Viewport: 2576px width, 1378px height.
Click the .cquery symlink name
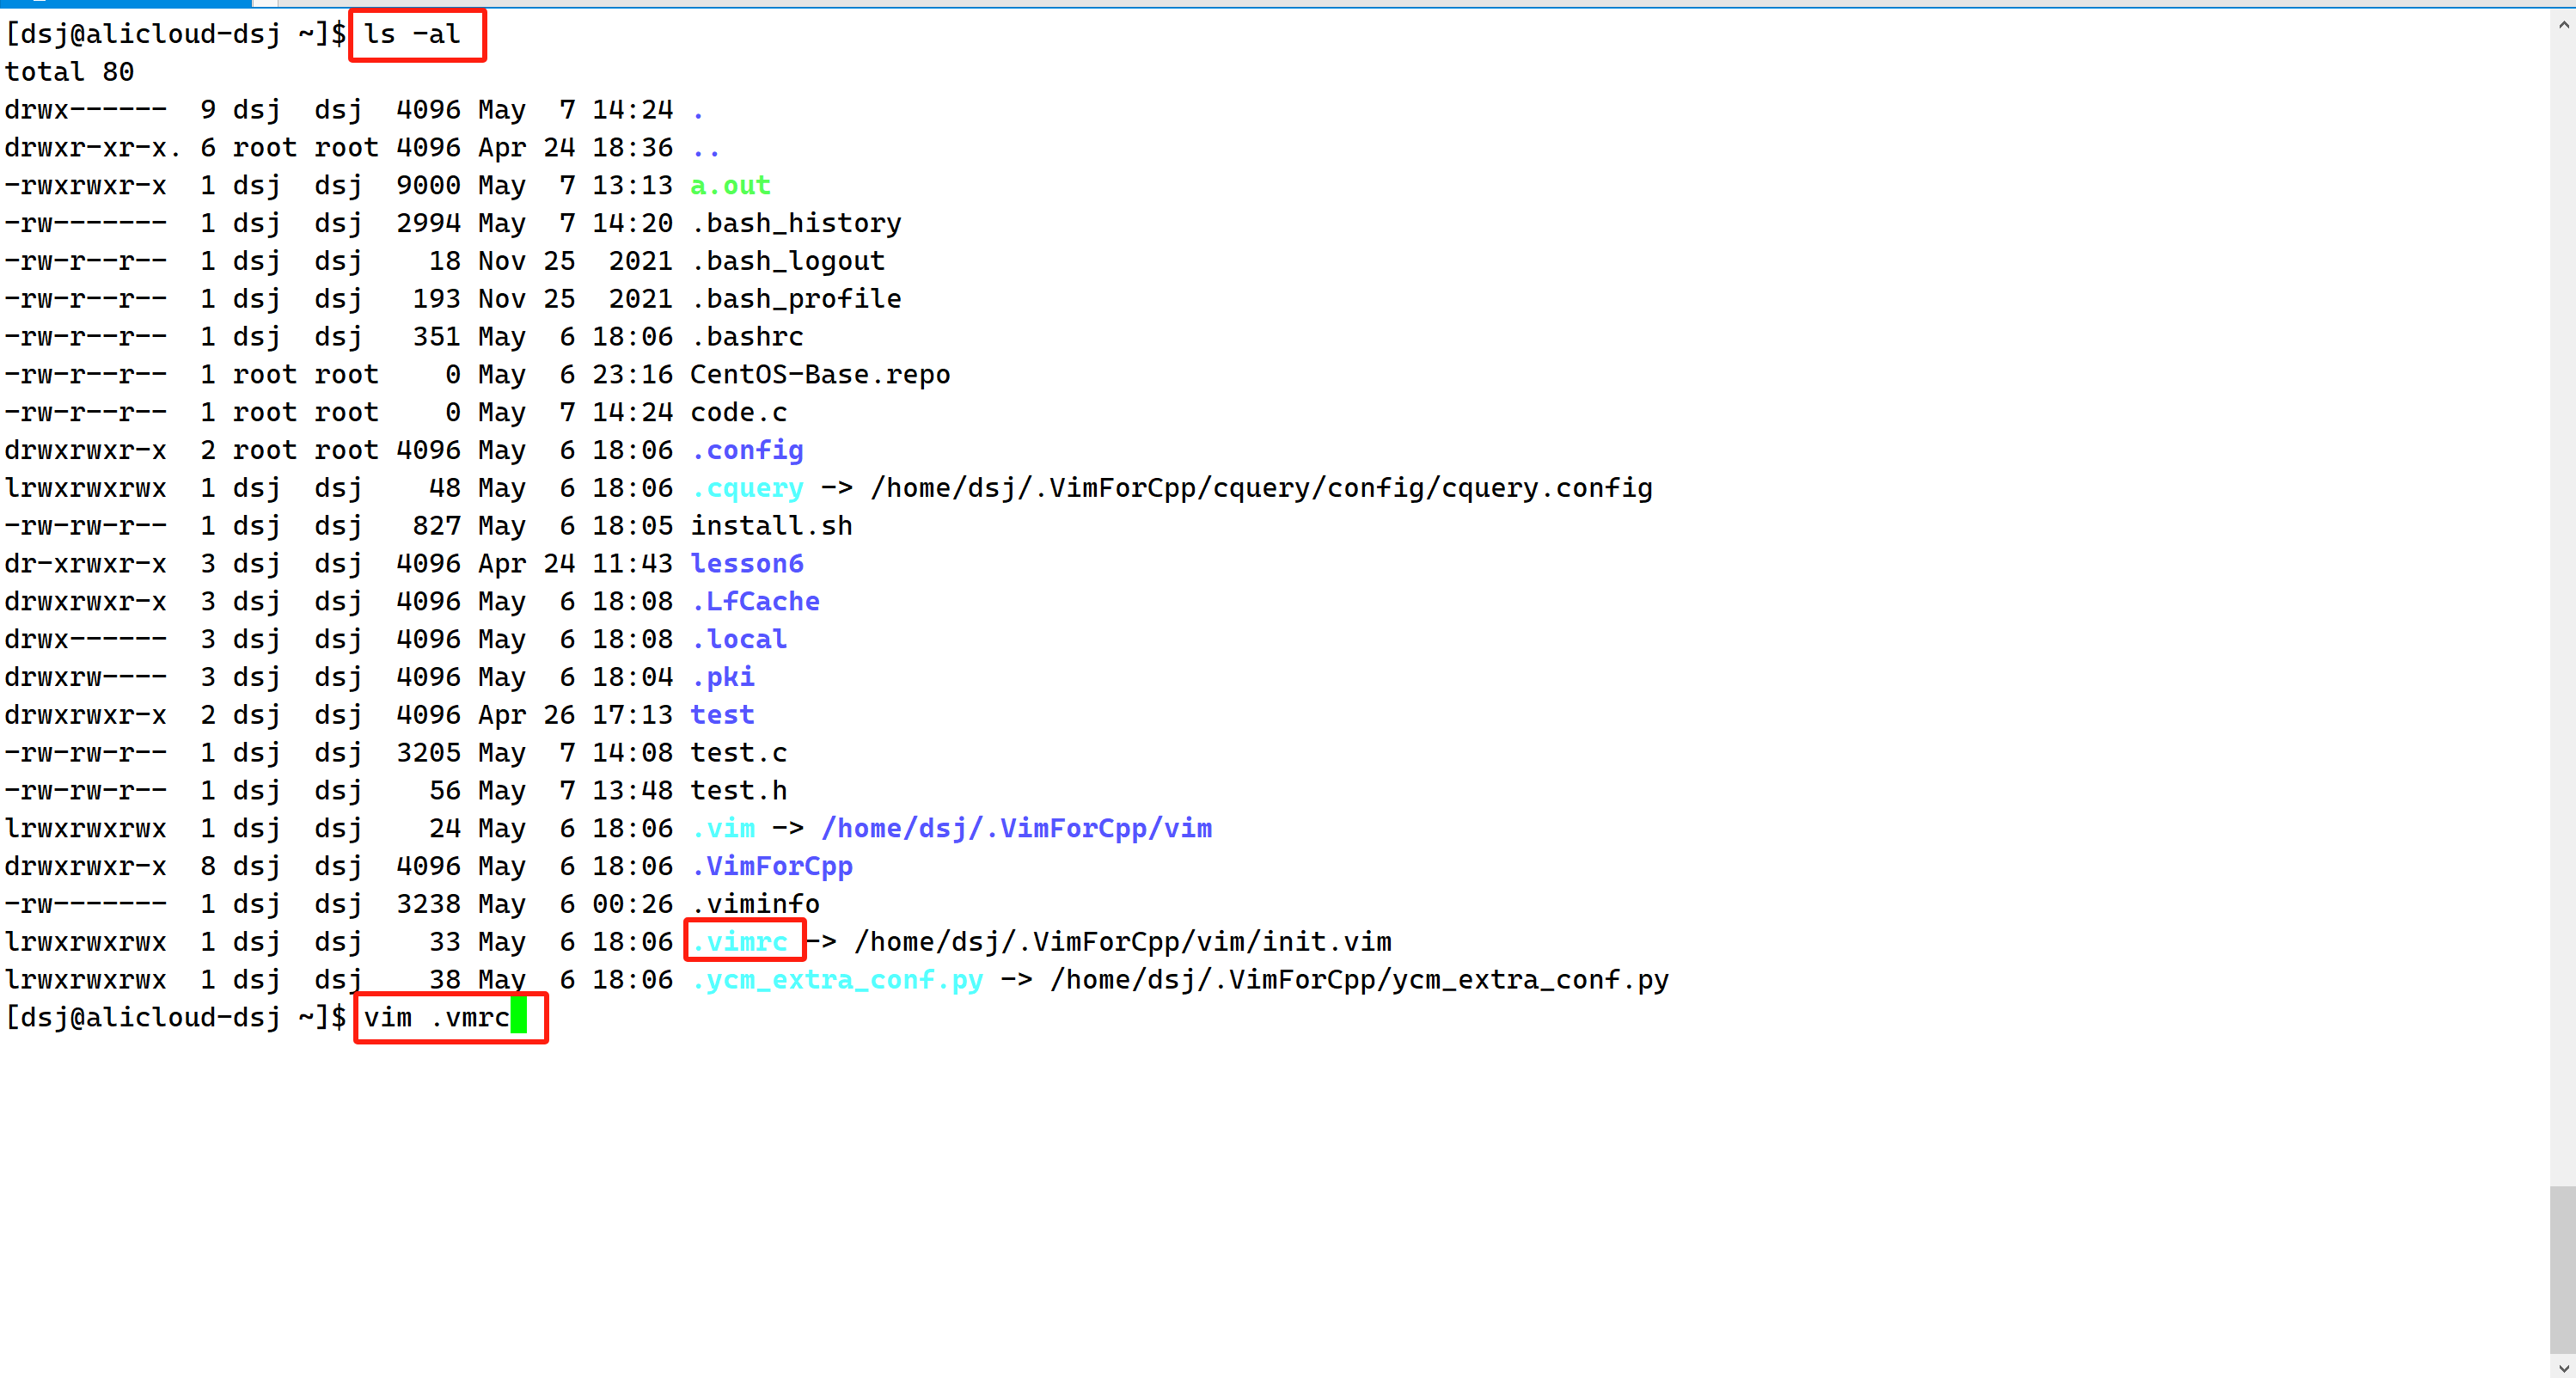click(747, 488)
